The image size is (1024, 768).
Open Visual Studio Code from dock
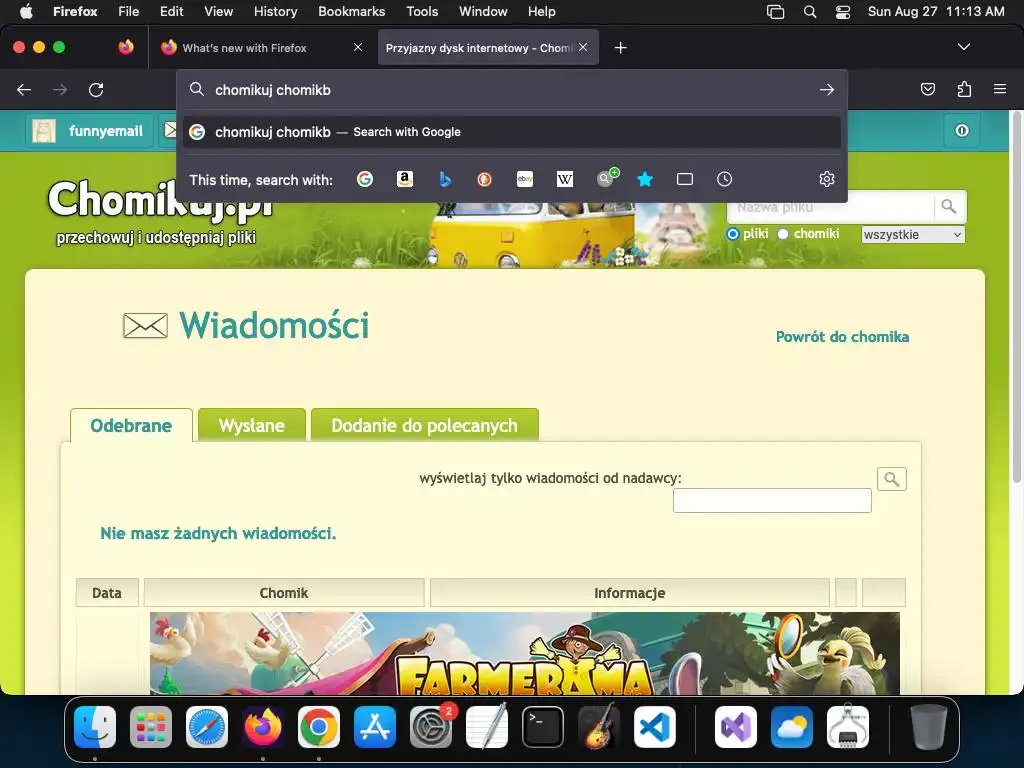click(x=654, y=727)
